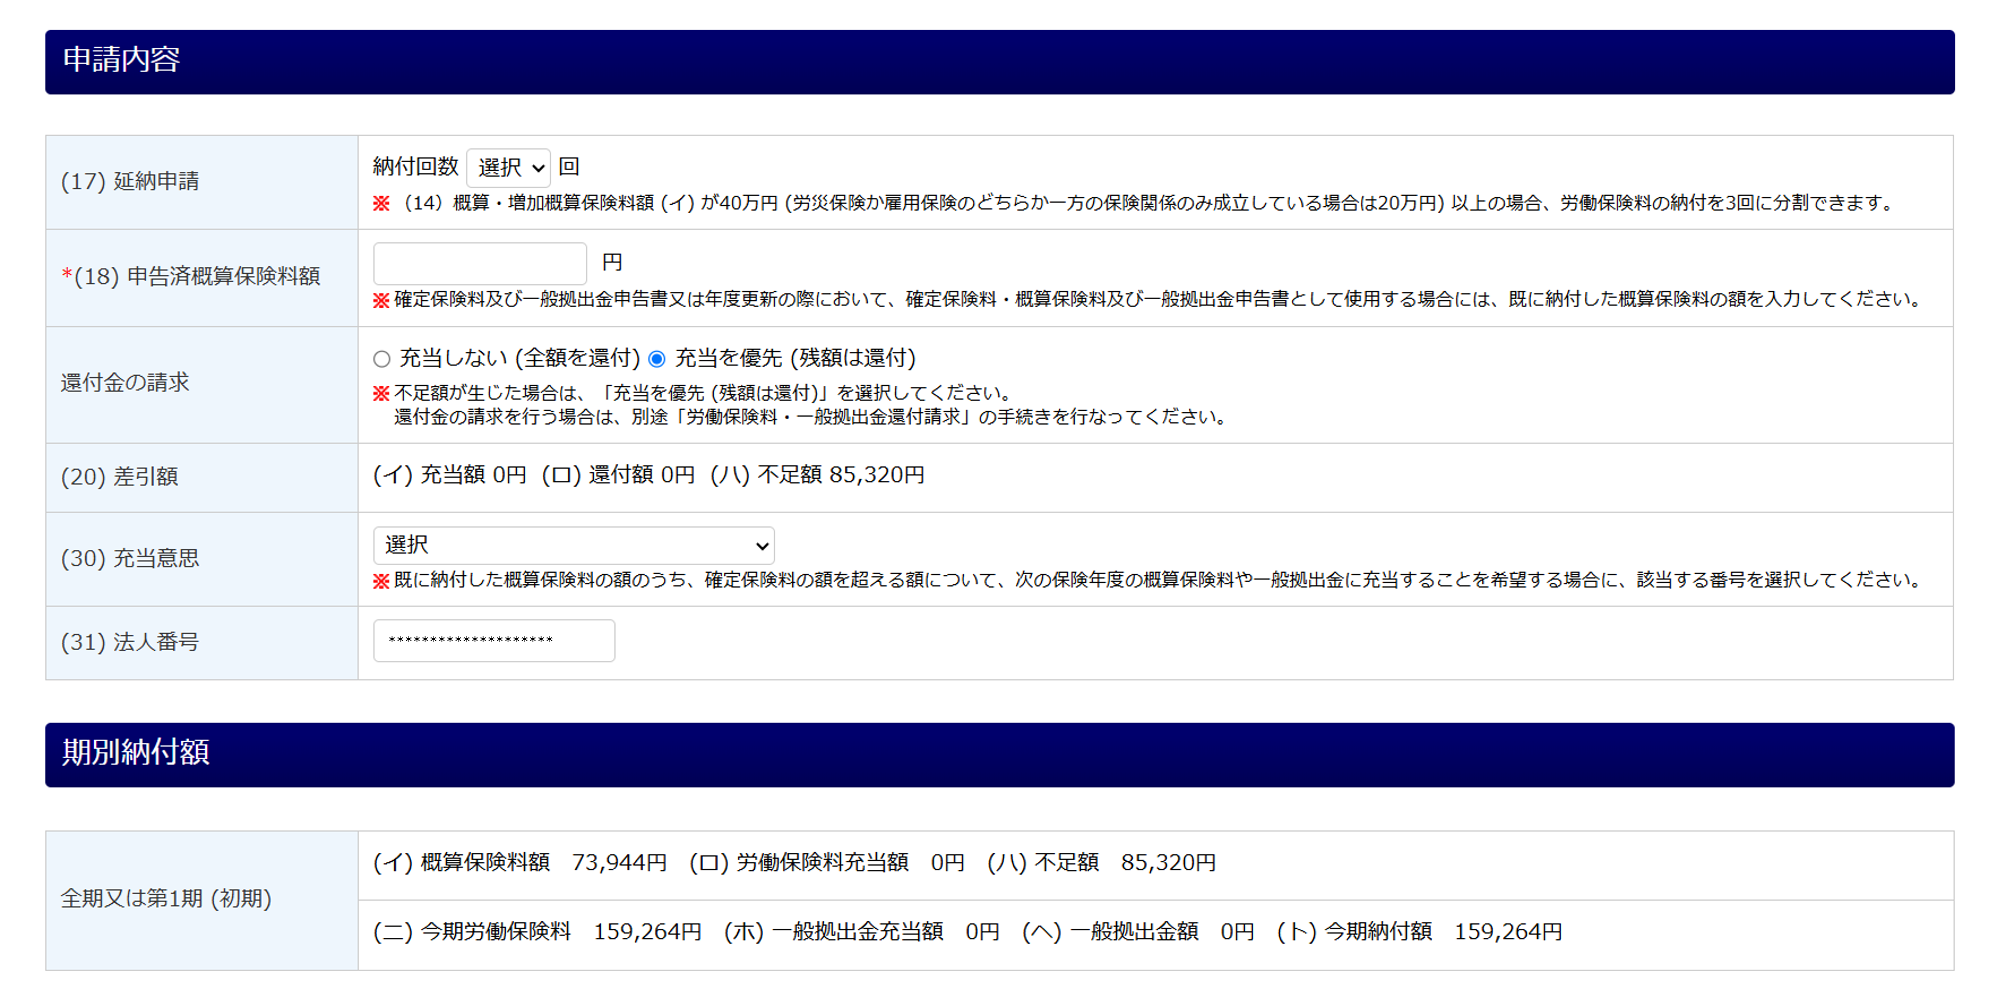
Task: Click the (ヘ) 一般拠出金額 0円 value
Action: tap(1138, 932)
